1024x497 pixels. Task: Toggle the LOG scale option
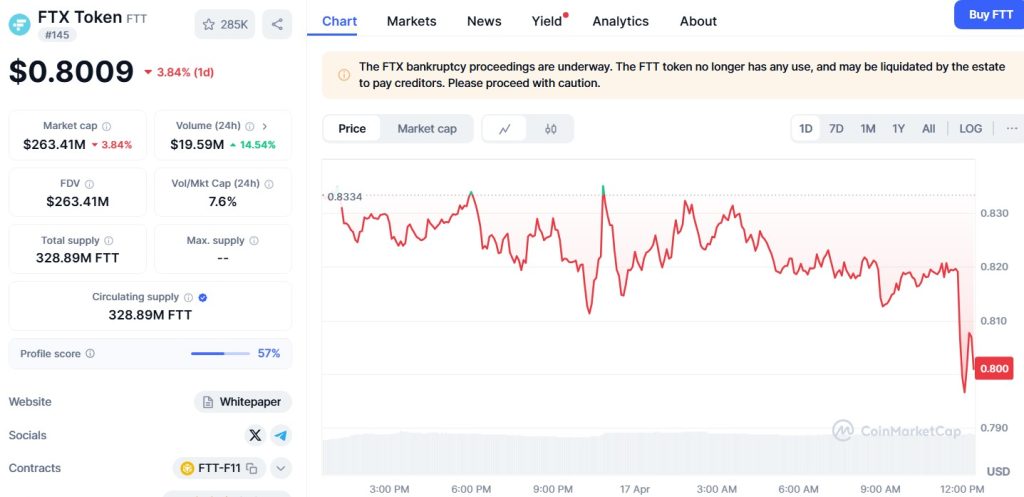tap(970, 128)
